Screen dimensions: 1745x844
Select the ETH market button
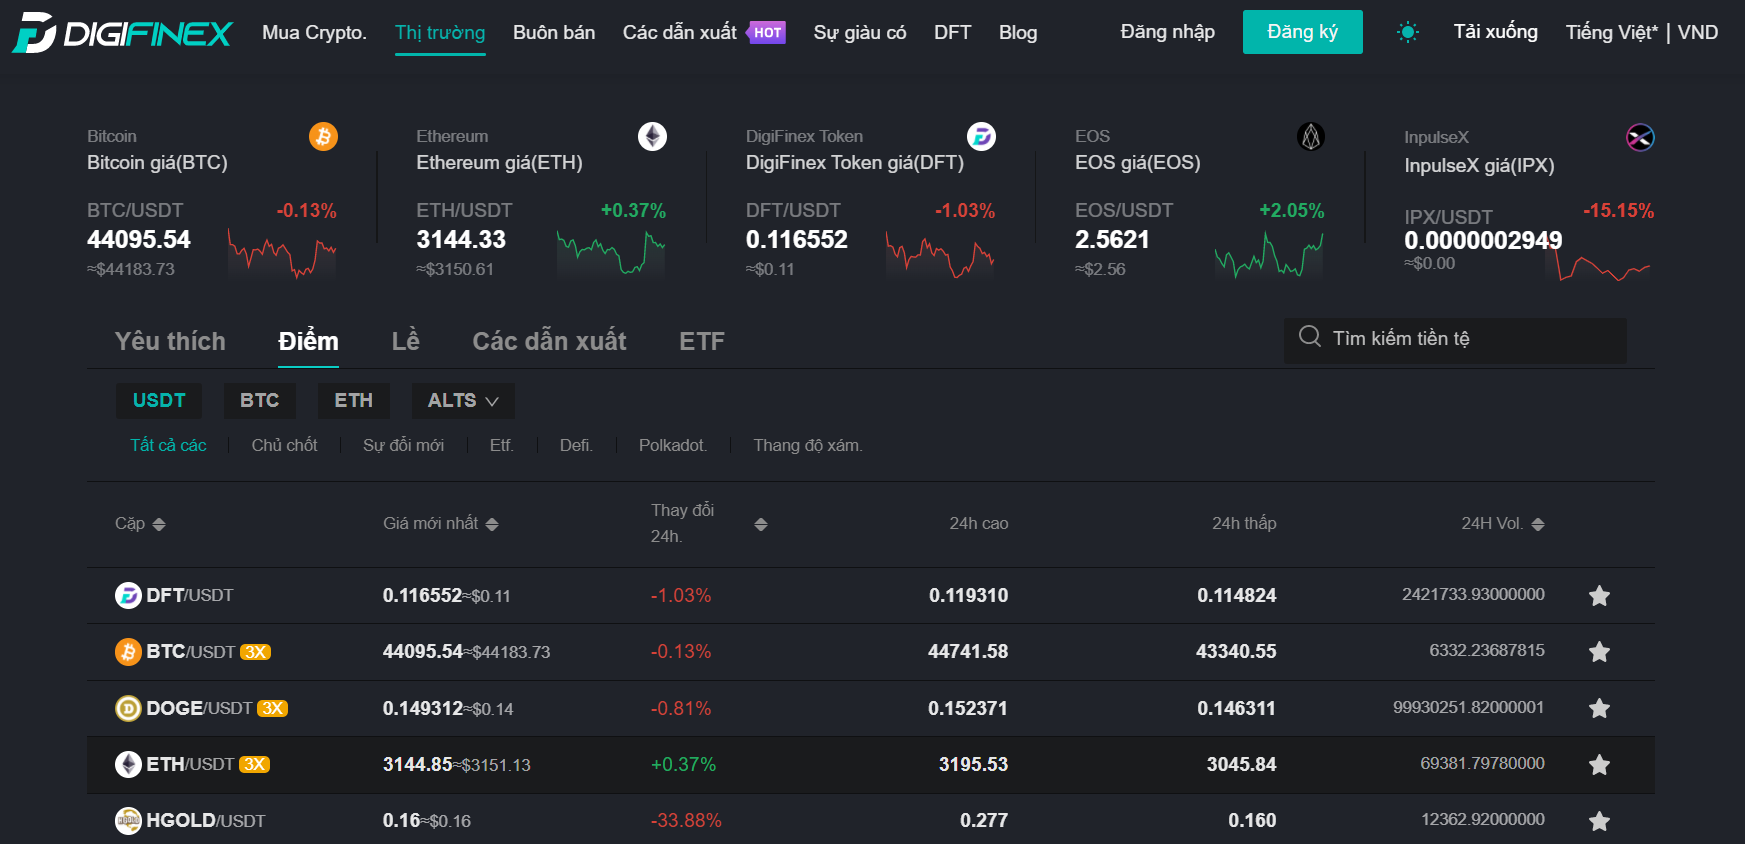click(354, 400)
